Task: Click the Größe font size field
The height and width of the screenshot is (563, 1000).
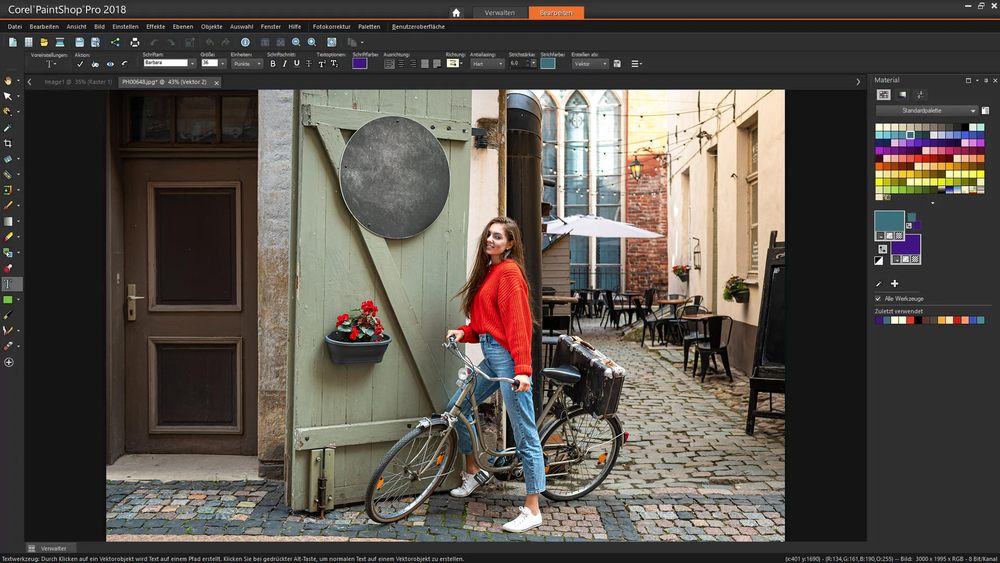Action: pyautogui.click(x=210, y=64)
